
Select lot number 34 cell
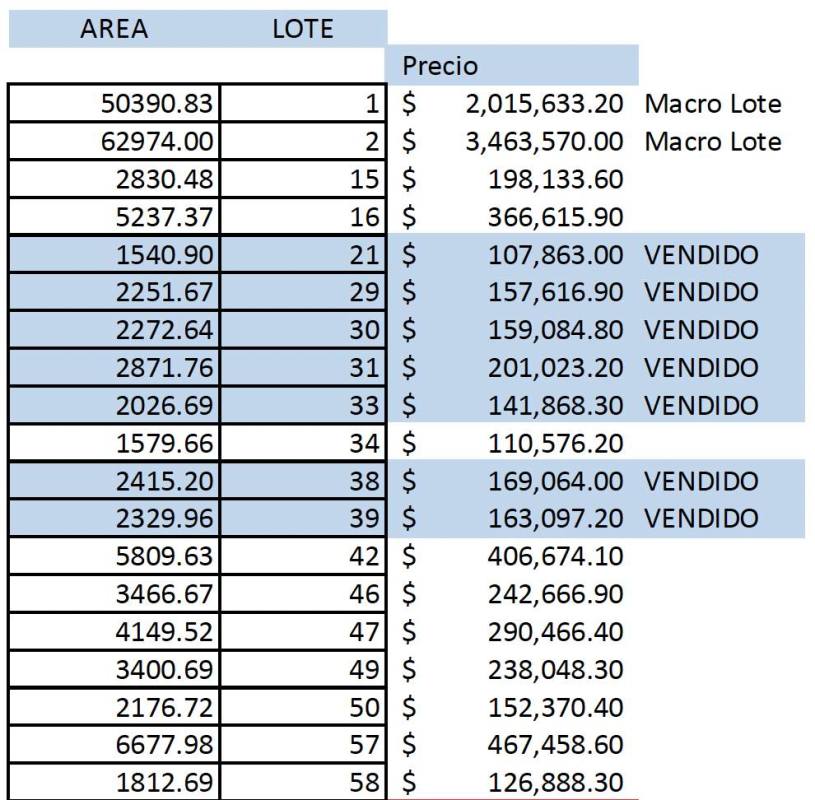click(x=303, y=444)
